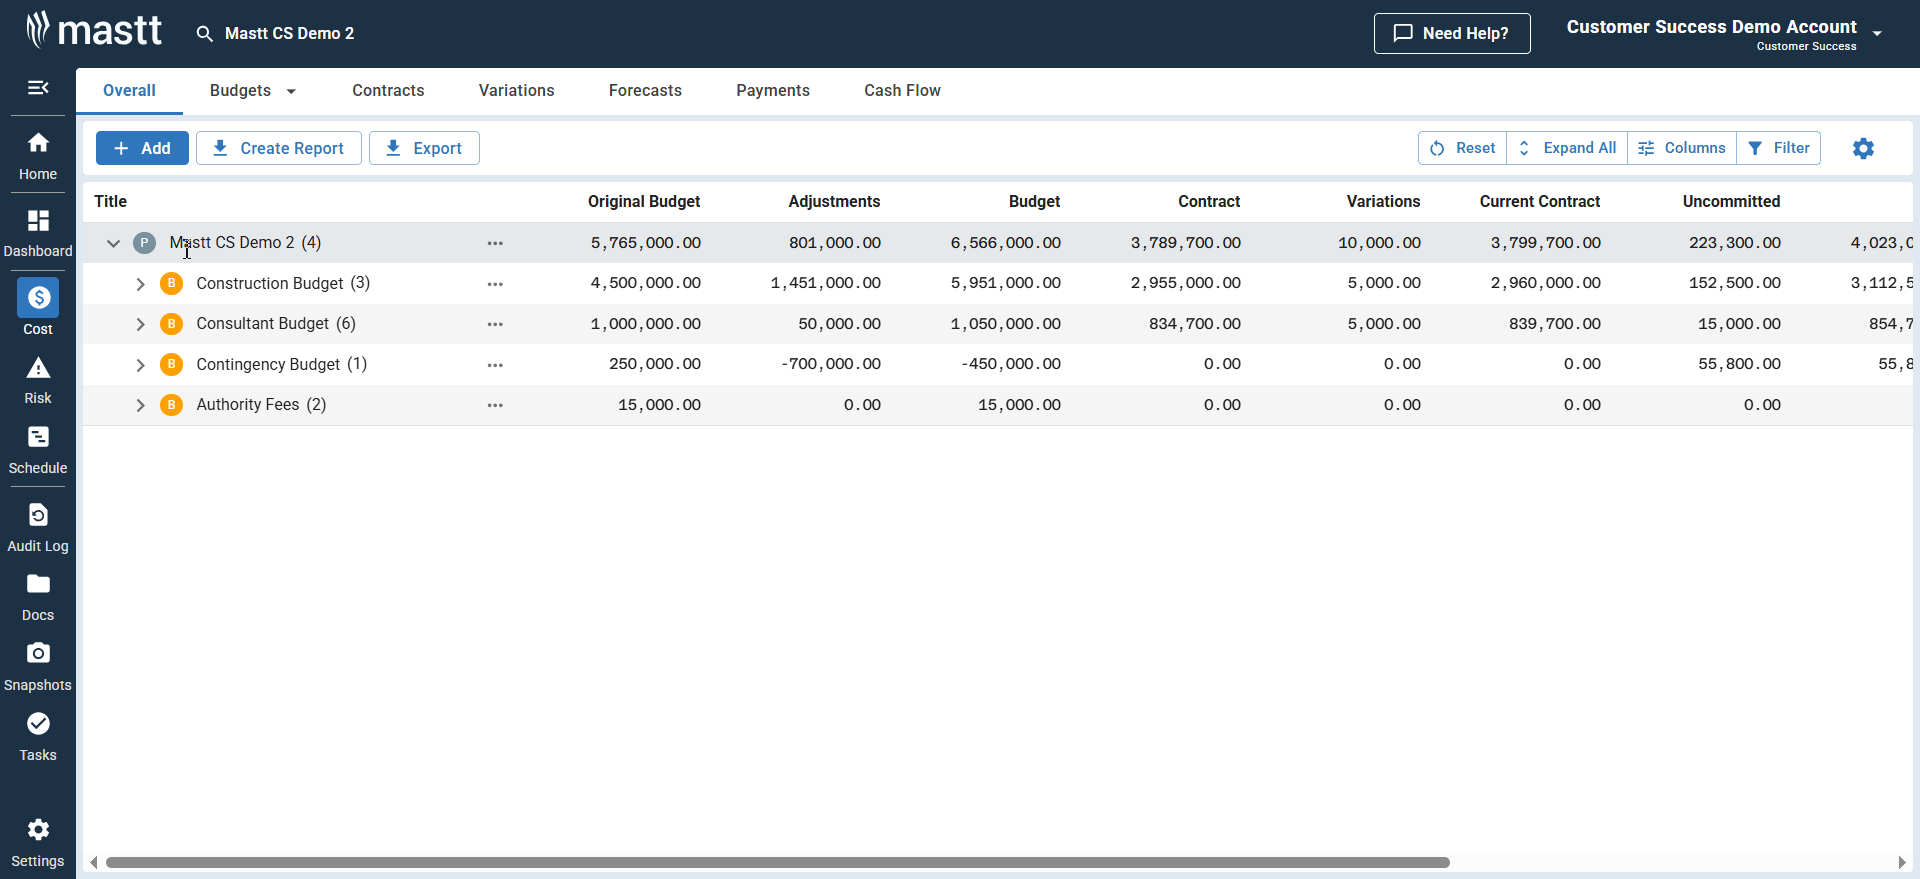
Task: Open the Columns chooser
Action: click(x=1682, y=148)
